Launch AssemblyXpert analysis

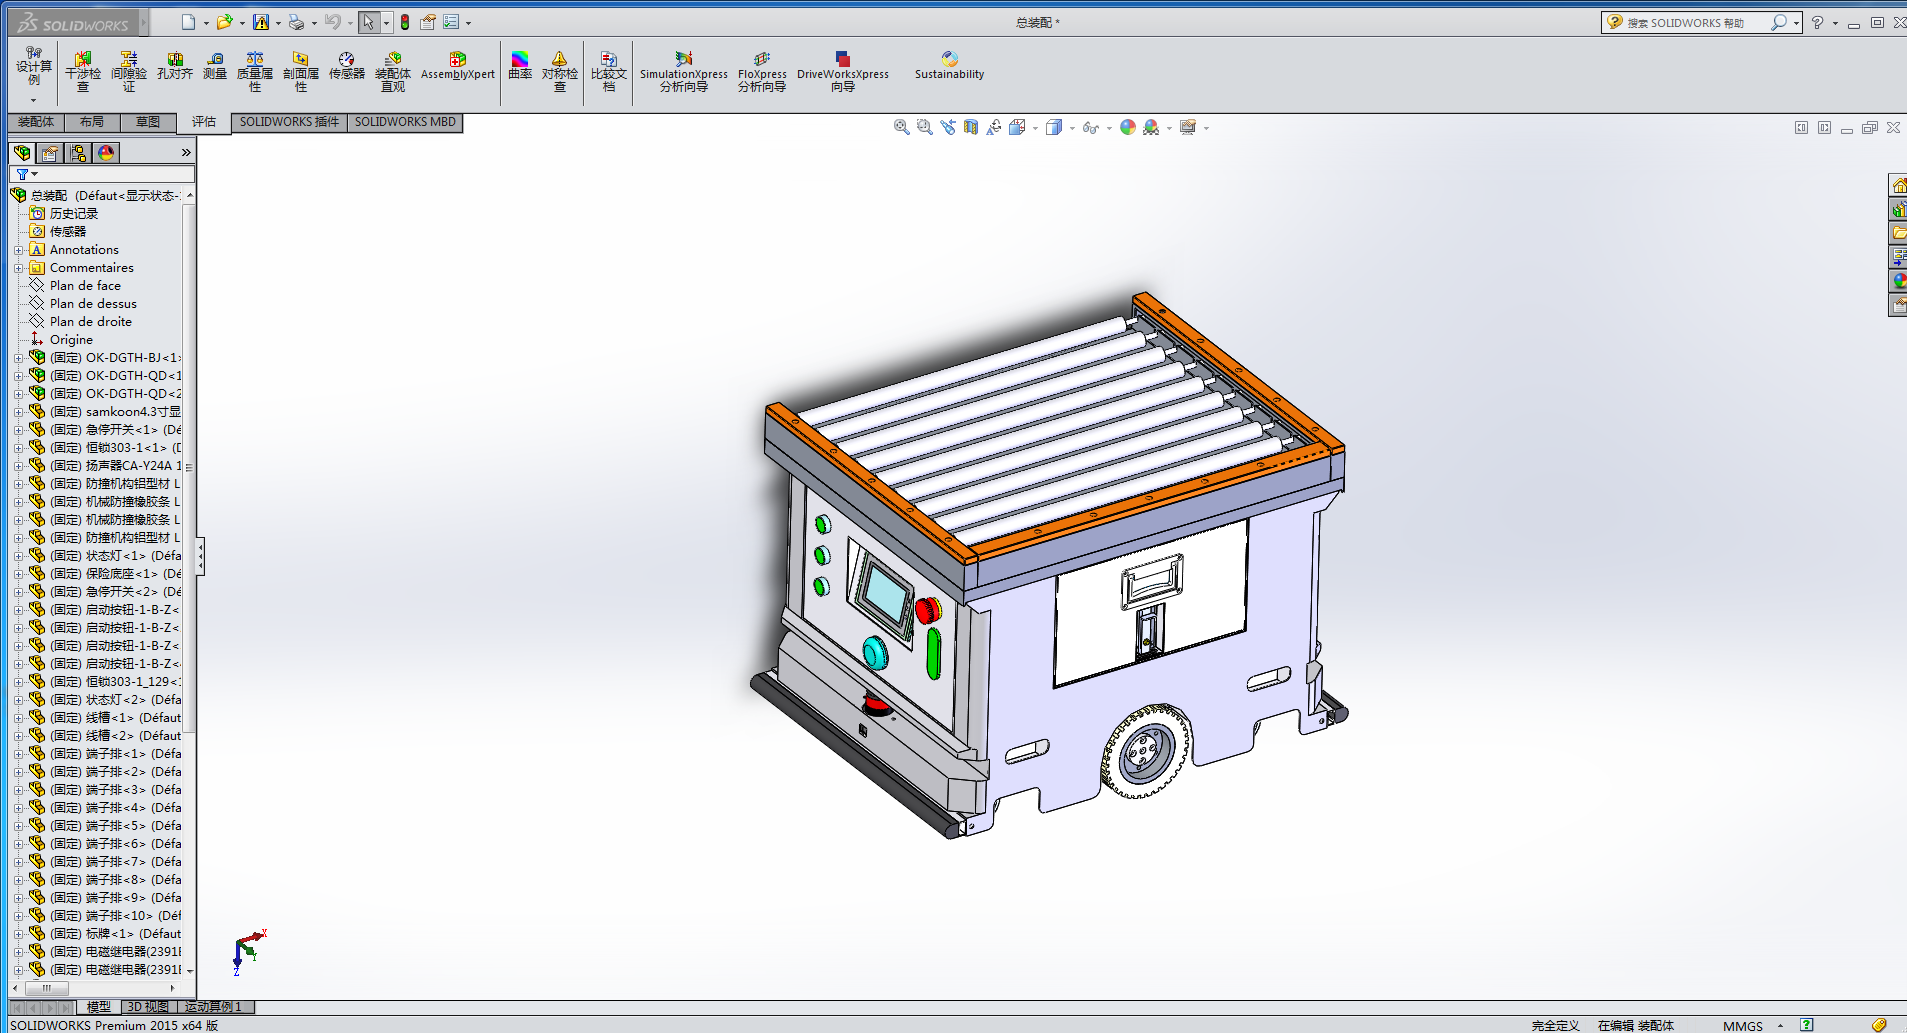(457, 66)
